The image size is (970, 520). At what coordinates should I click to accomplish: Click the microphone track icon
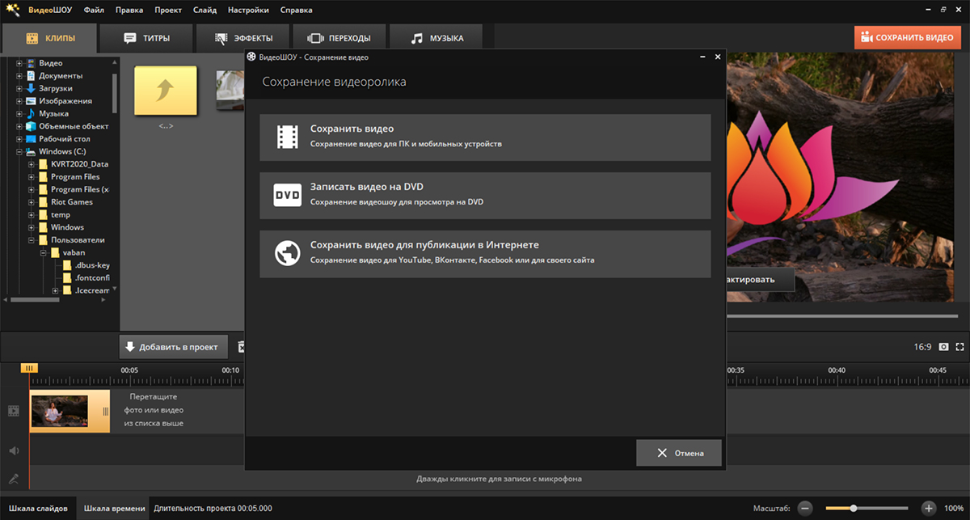tap(14, 479)
